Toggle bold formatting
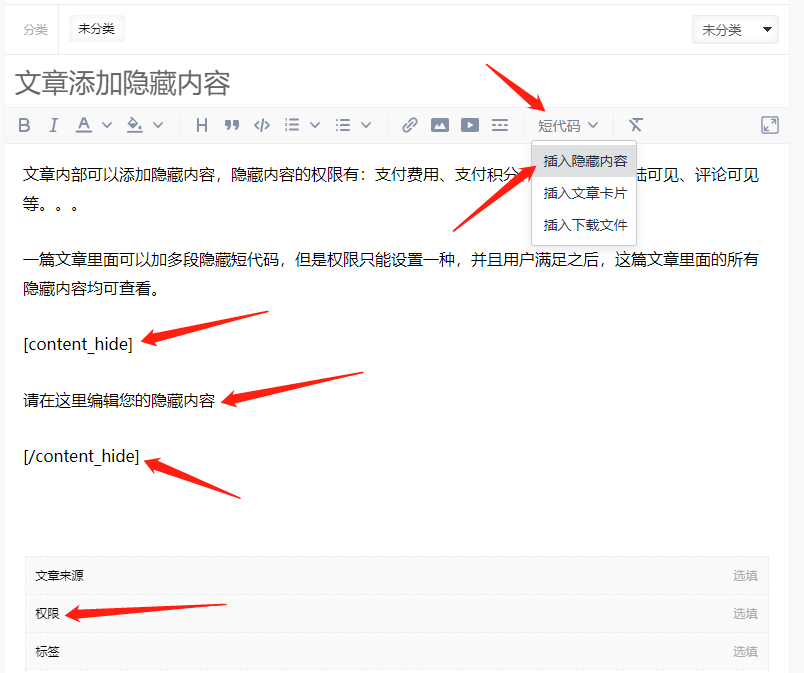804x673 pixels. coord(25,125)
